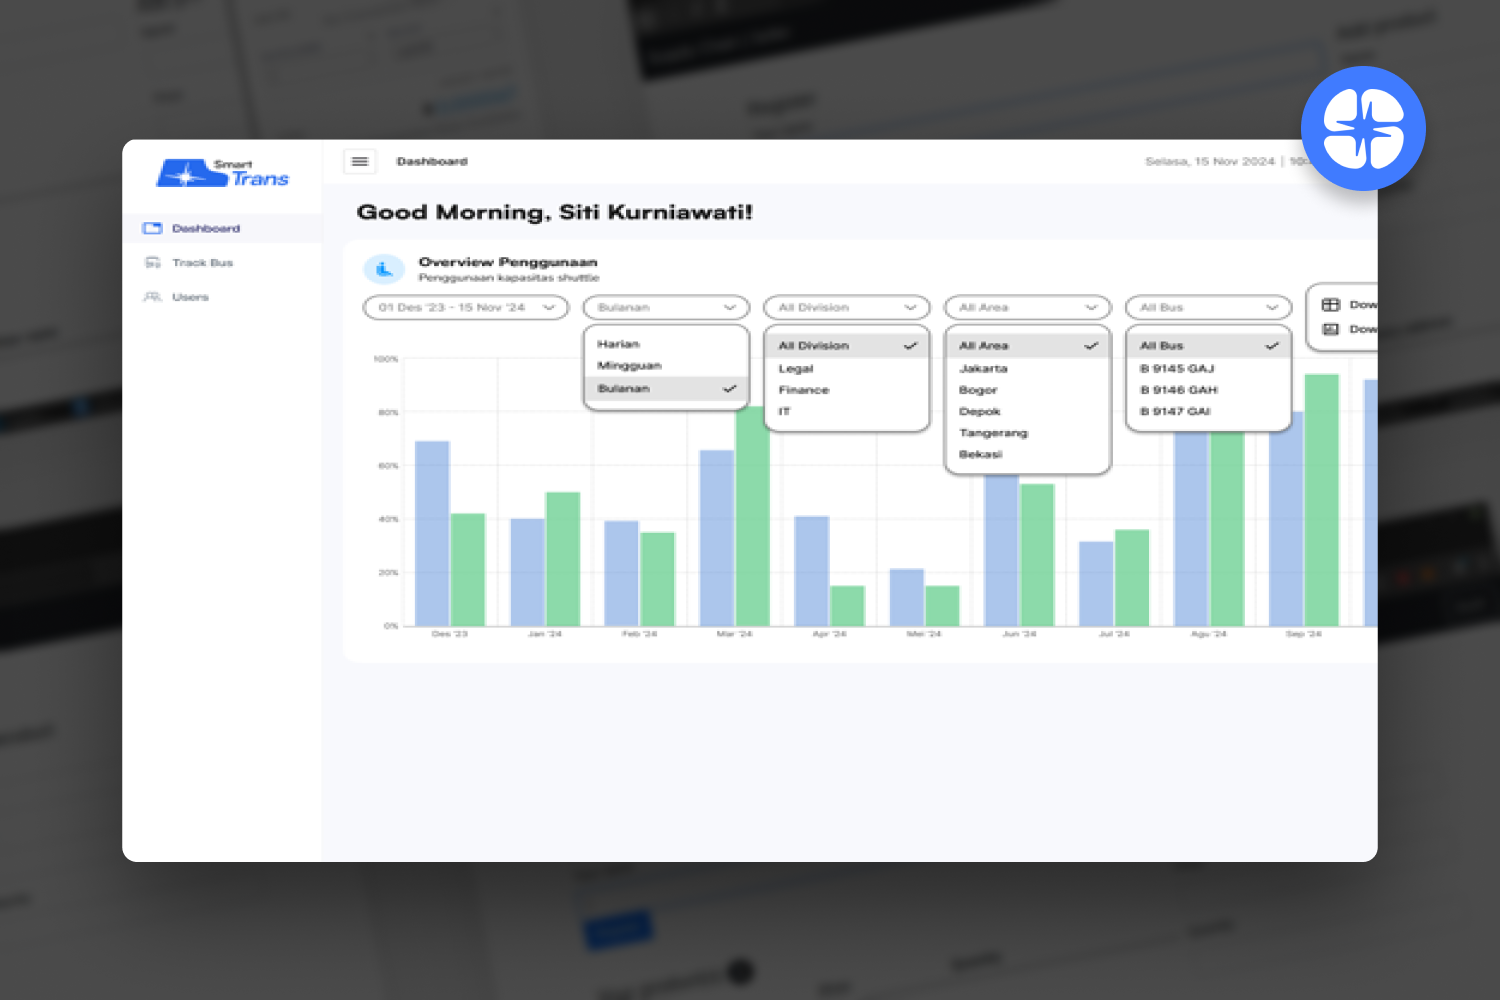Click the image download icon
This screenshot has width=1500, height=1000.
click(1331, 329)
